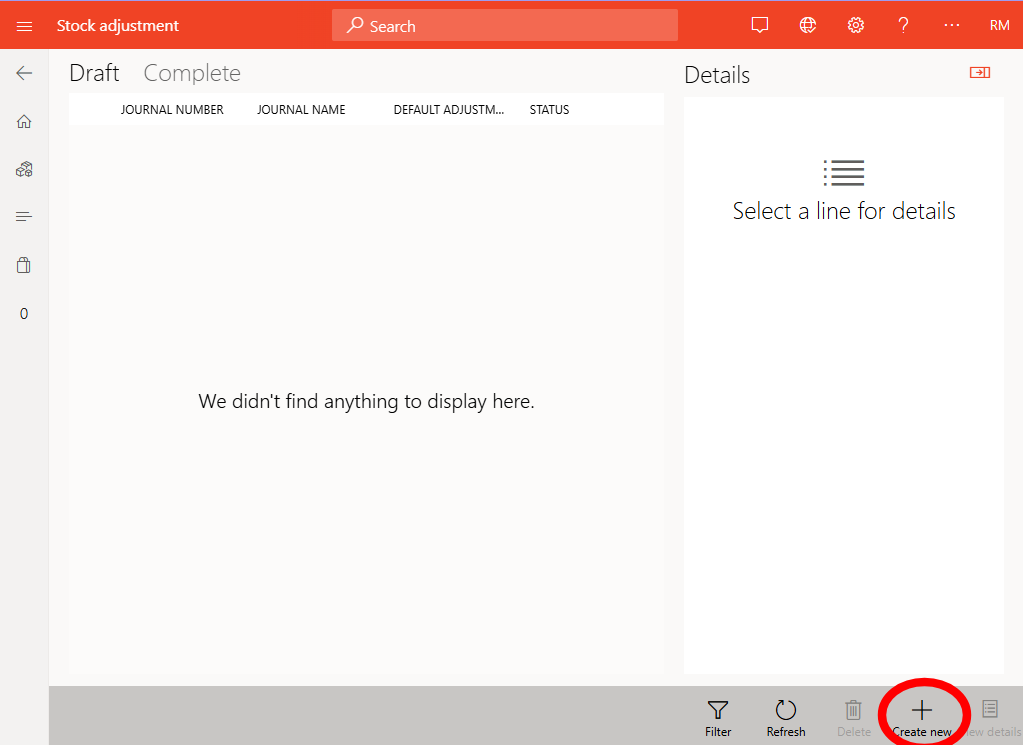Open settings gear in header
This screenshot has height=745, width=1023.
click(x=856, y=26)
